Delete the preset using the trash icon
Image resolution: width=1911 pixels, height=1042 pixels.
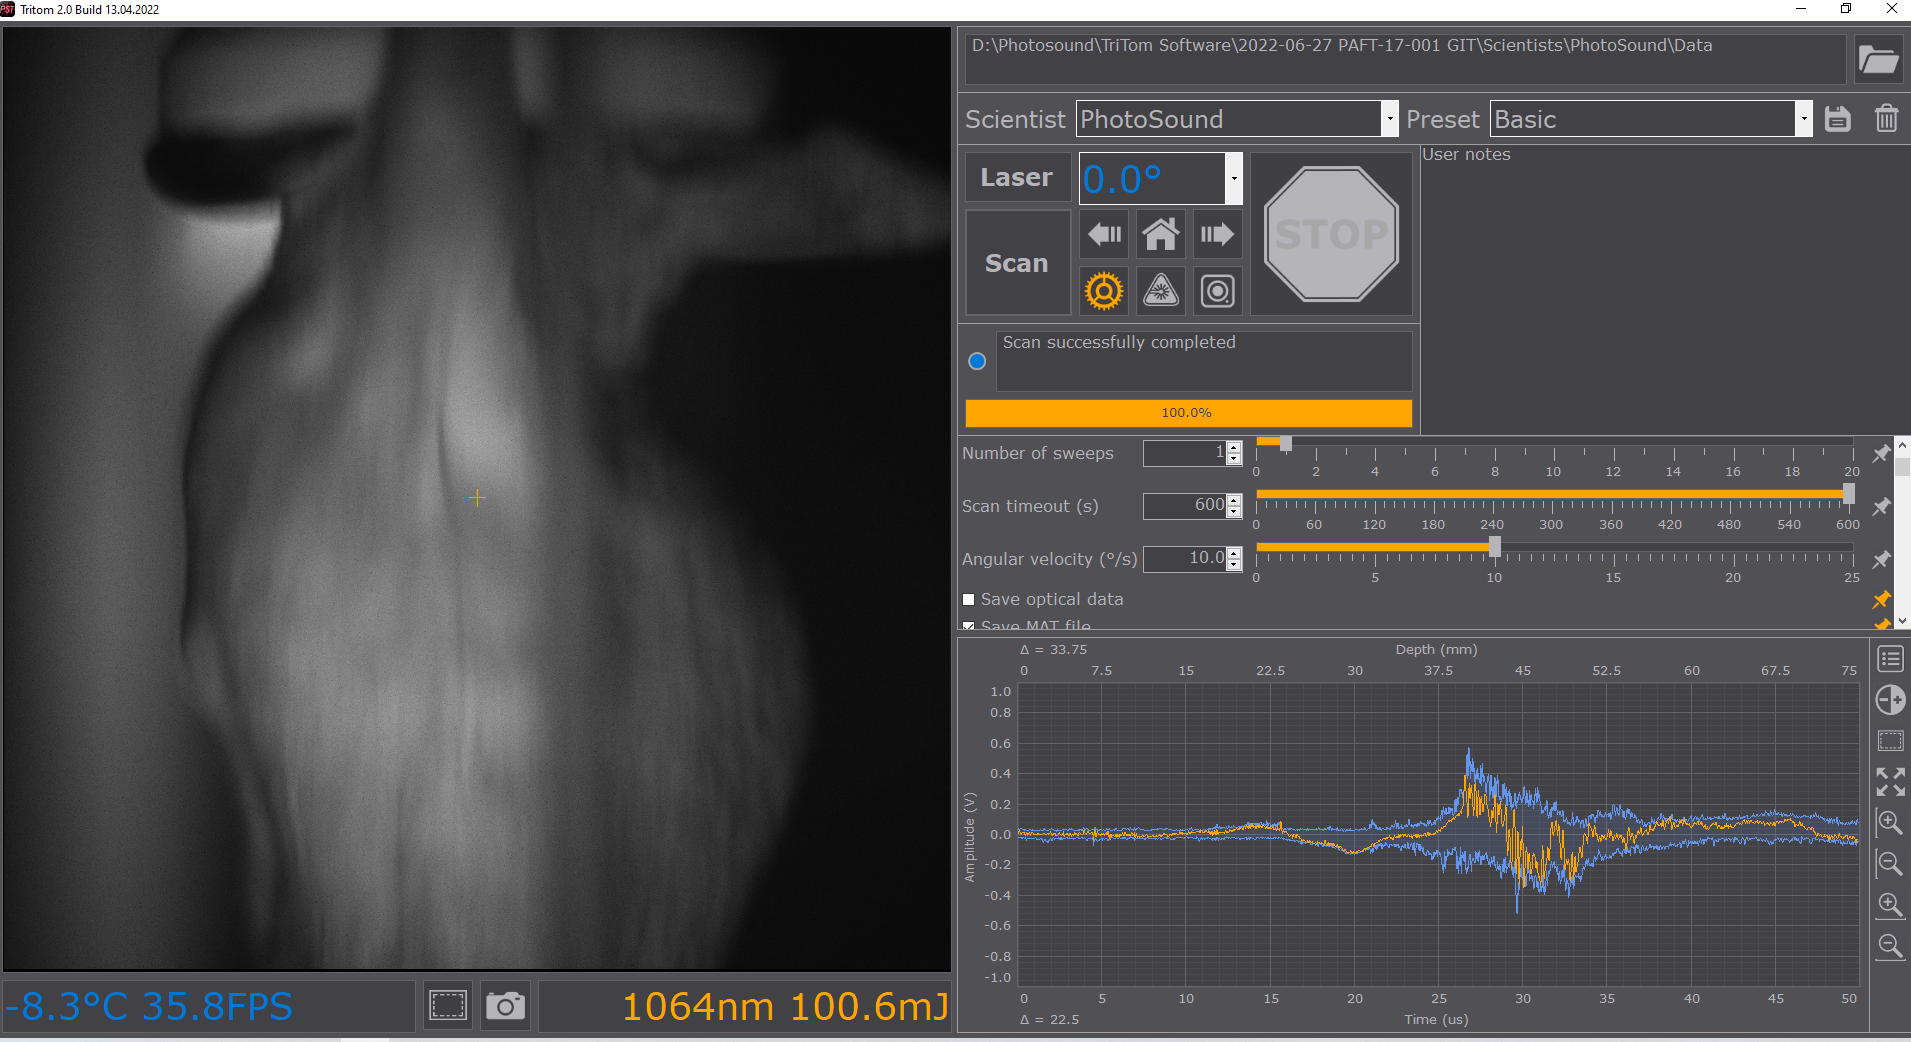[x=1886, y=119]
